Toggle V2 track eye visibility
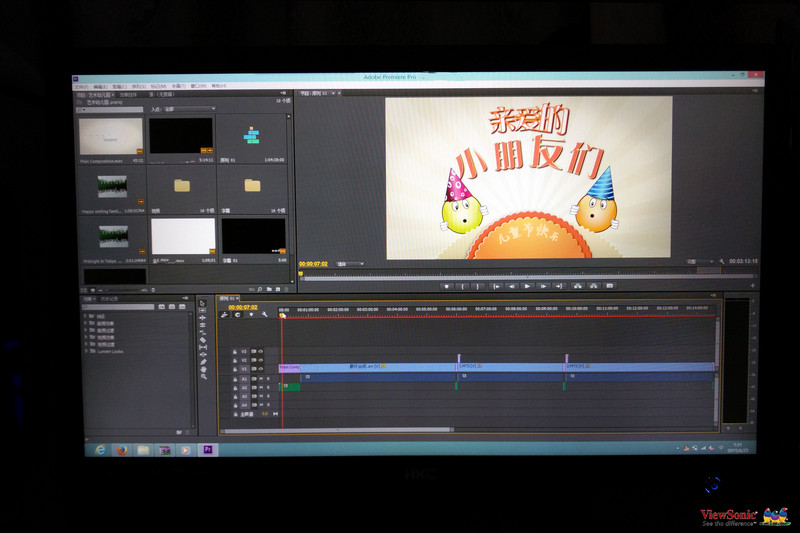800x533 pixels. [x=260, y=360]
